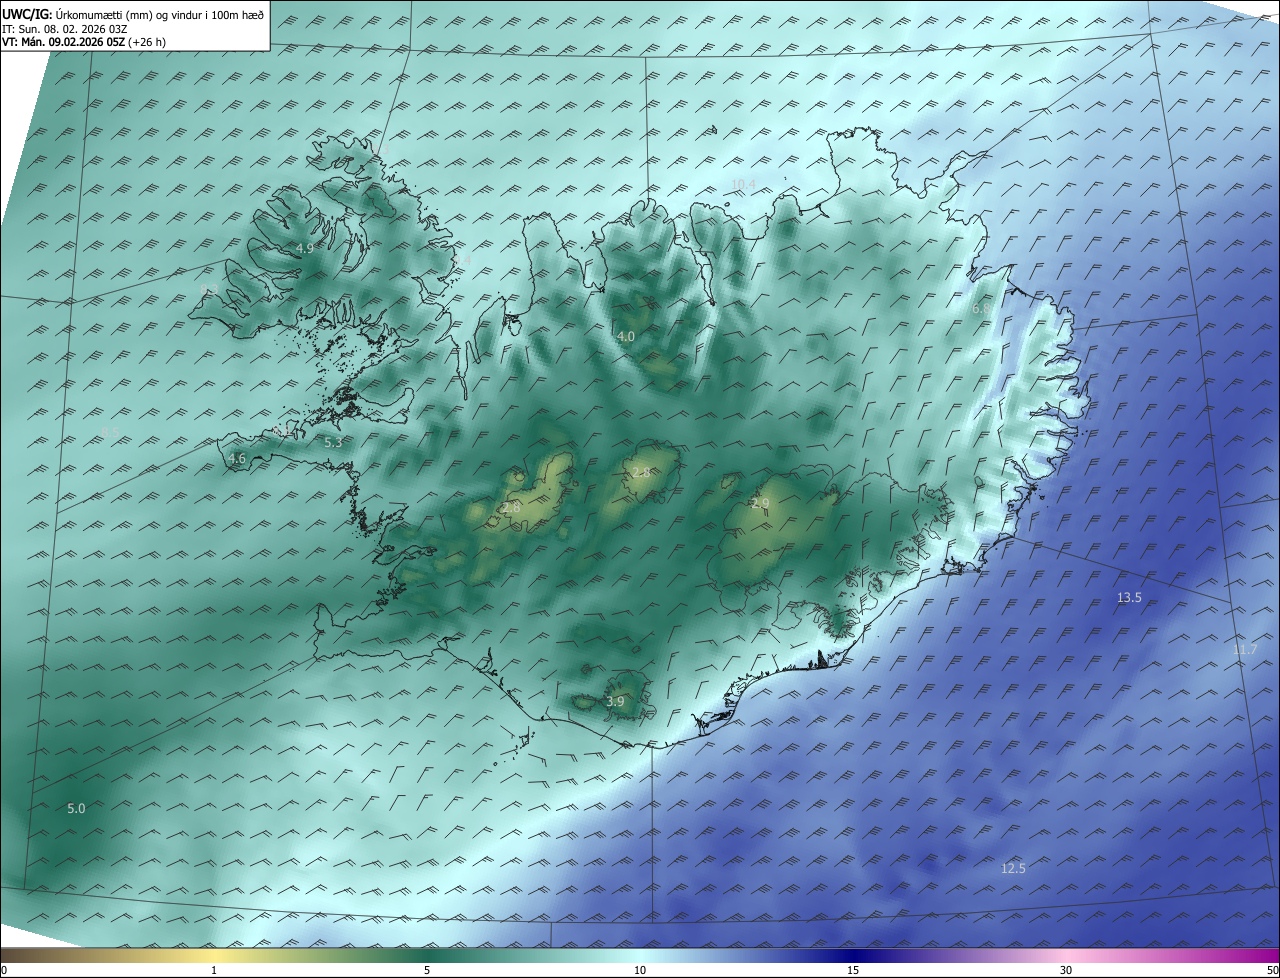Click the "15" tick label on the color scale
This screenshot has width=1280, height=978.
(853, 970)
